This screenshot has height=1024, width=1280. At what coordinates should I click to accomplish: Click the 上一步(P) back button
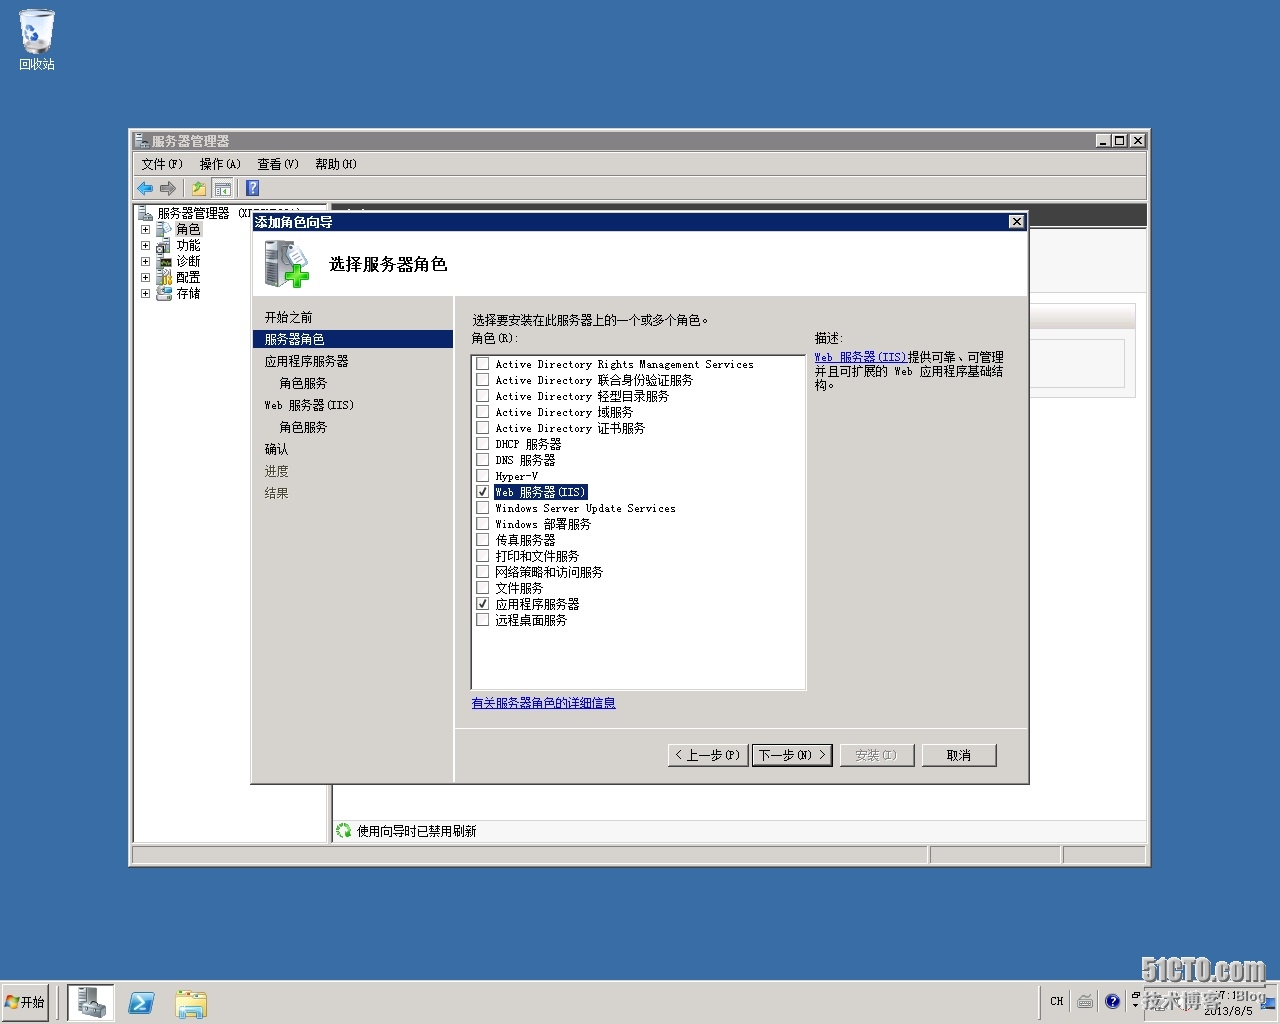pos(707,755)
